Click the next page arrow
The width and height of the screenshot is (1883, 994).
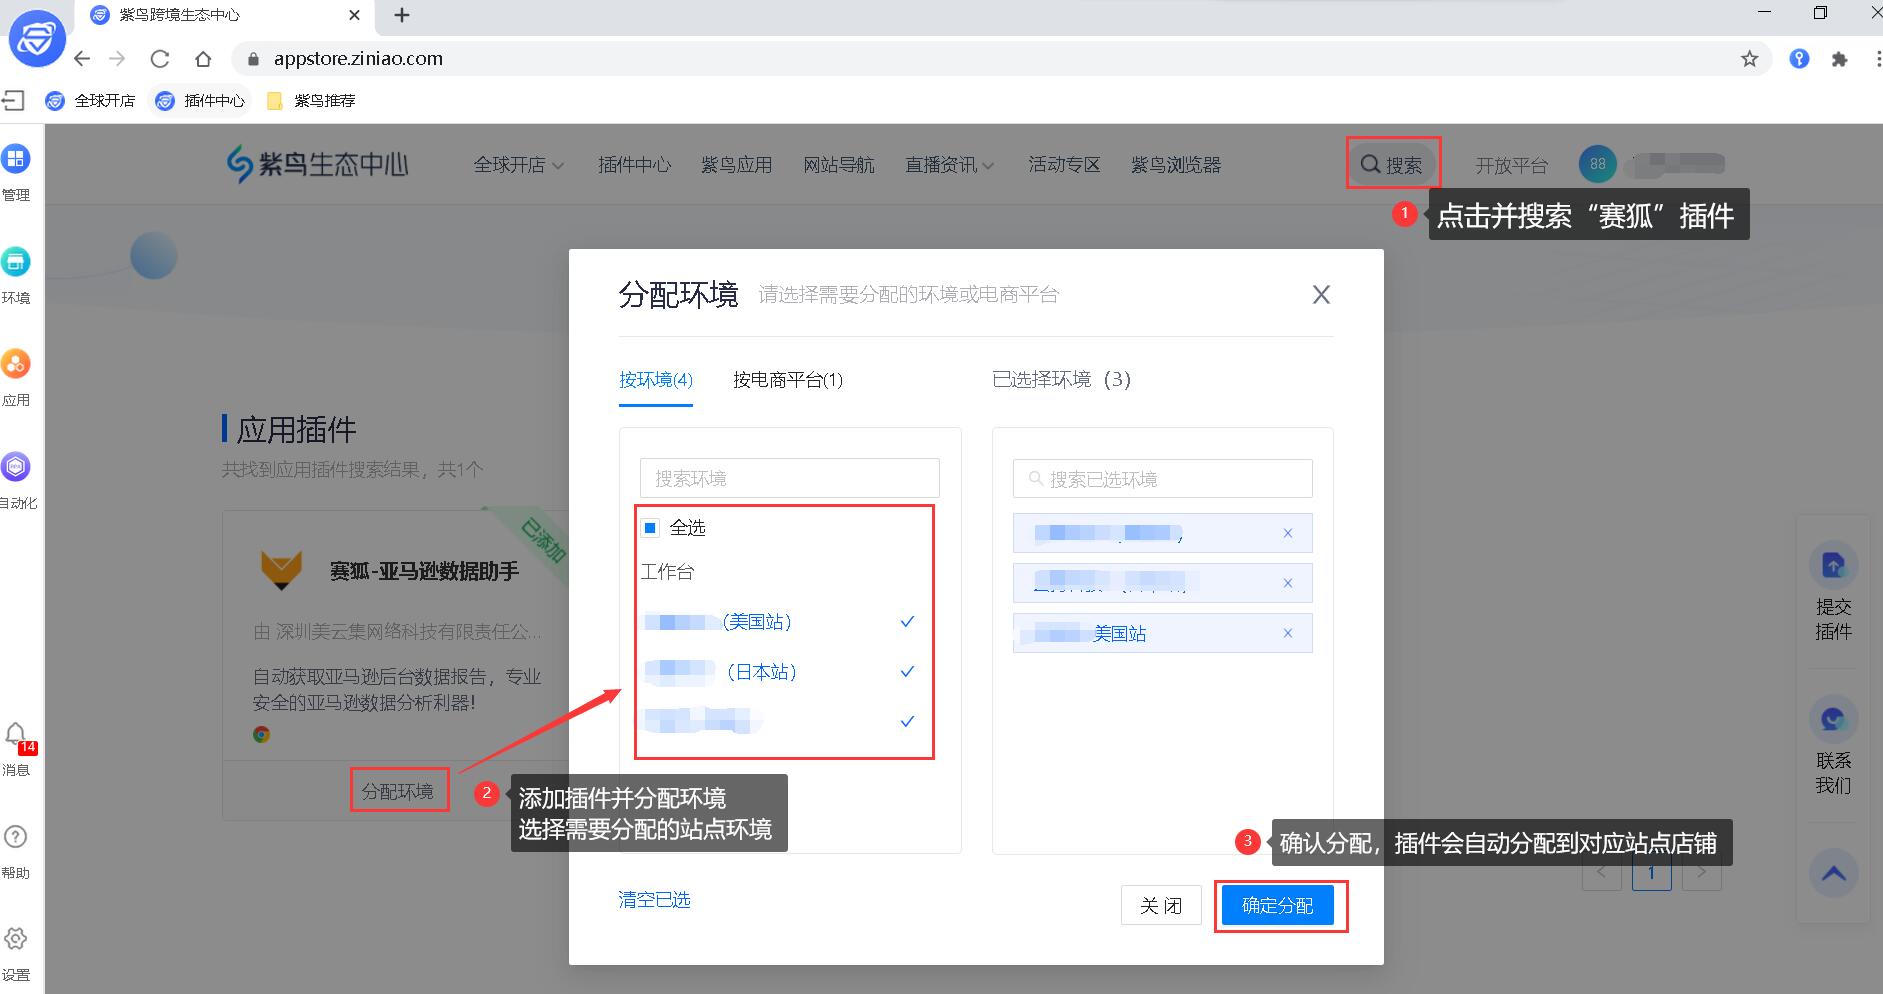(1702, 873)
